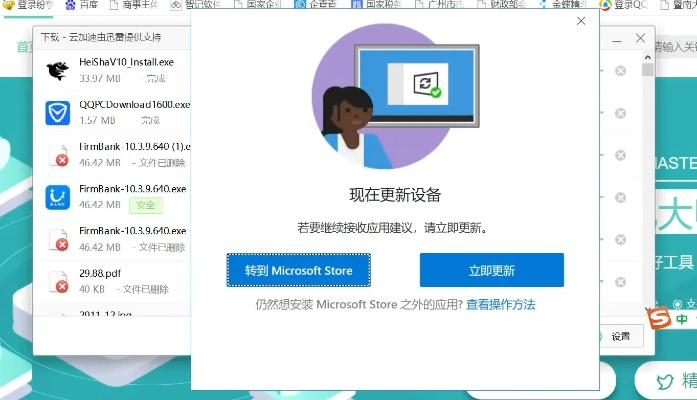Remove the HeiShaV10_Install.exe download entry with its X
697x400 pixels.
(620, 71)
